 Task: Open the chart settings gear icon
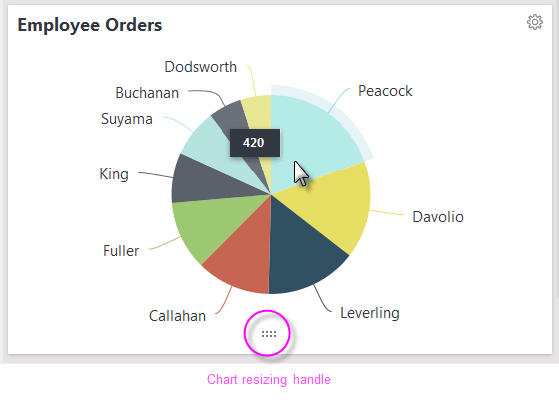(x=535, y=22)
